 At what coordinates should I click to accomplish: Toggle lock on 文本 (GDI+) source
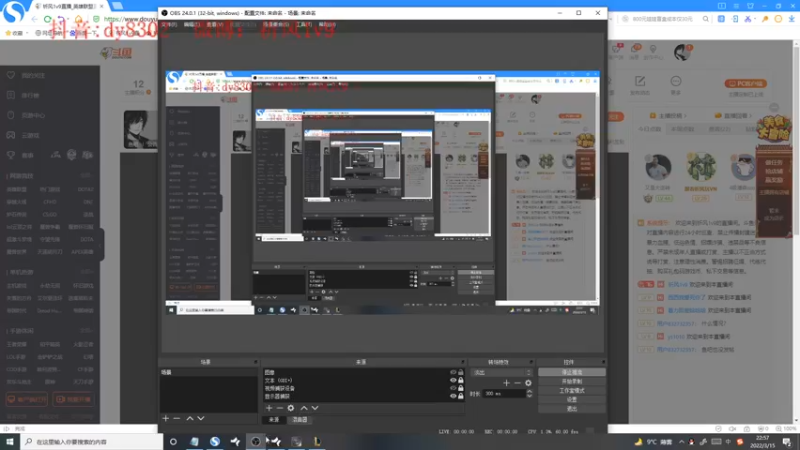(x=461, y=380)
